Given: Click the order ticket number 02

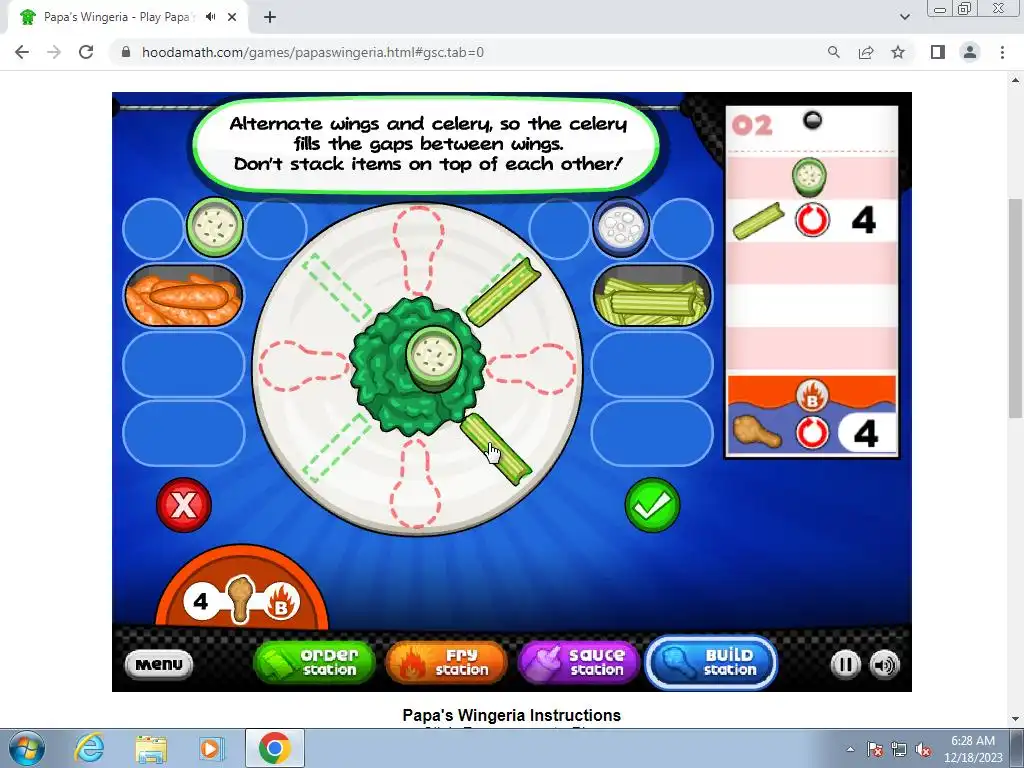Looking at the screenshot, I should 752,125.
